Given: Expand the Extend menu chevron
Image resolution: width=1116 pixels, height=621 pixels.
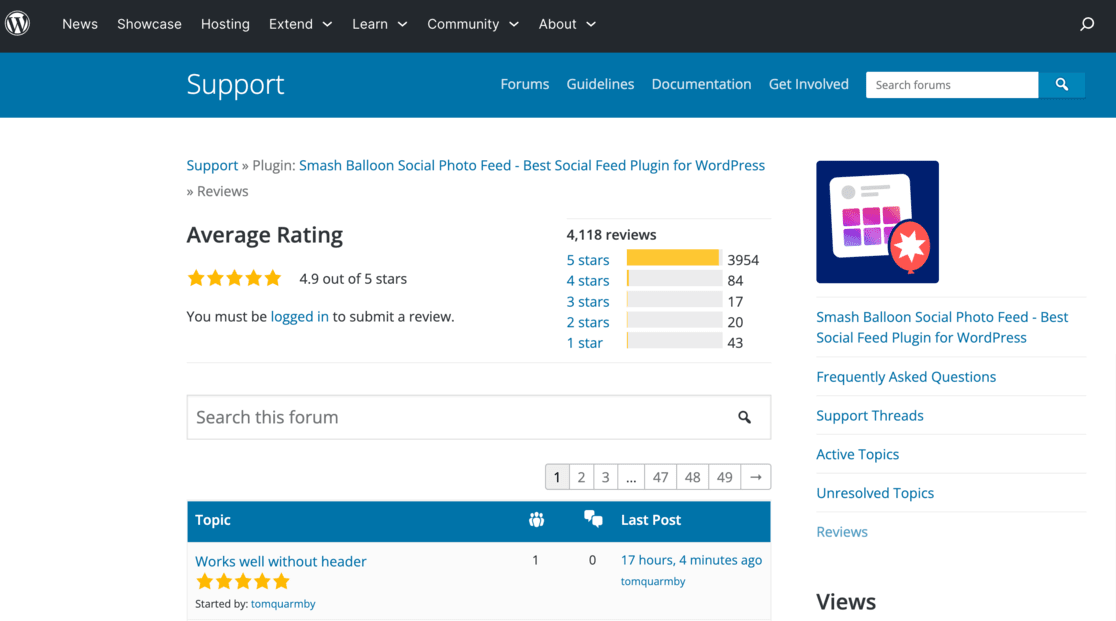Looking at the screenshot, I should (x=327, y=24).
